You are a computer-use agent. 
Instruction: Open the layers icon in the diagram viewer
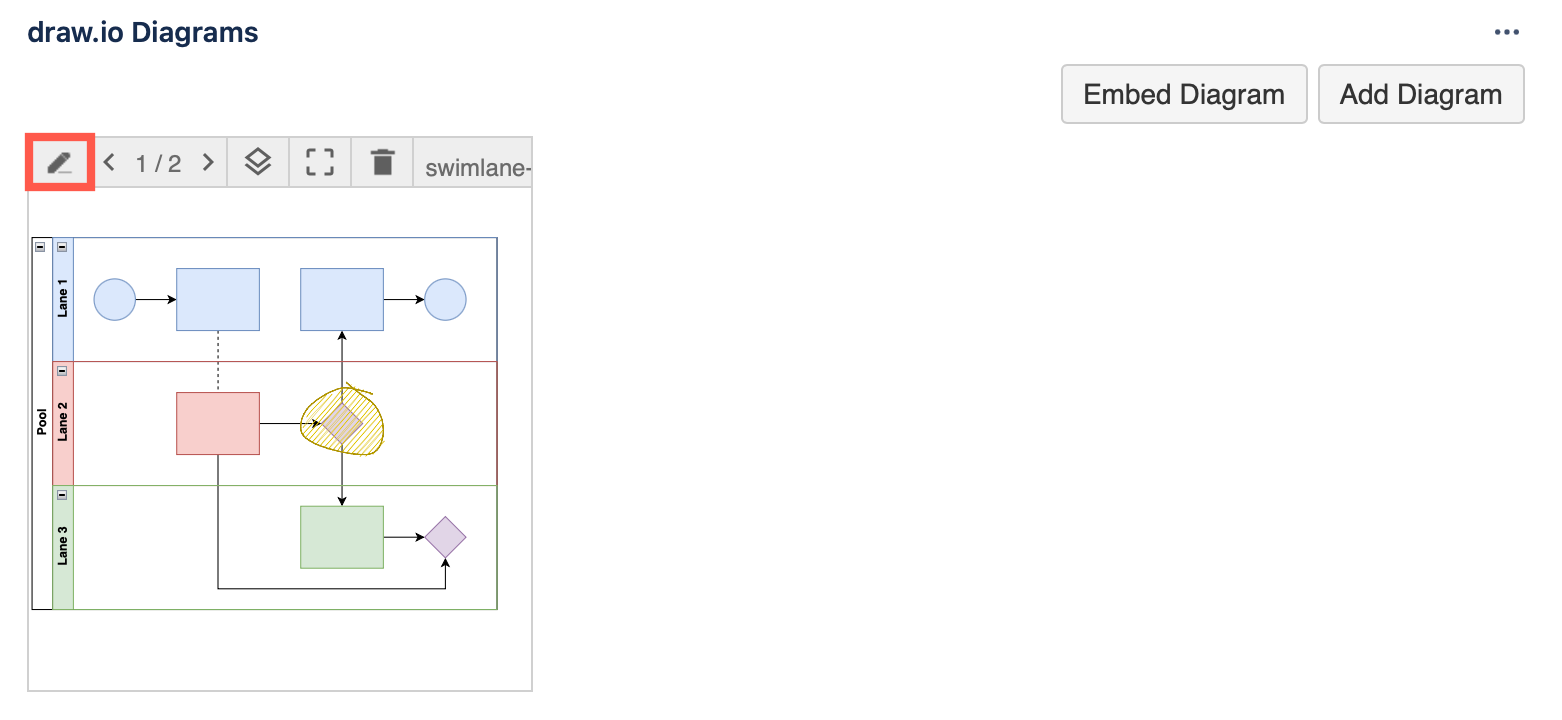(x=258, y=161)
